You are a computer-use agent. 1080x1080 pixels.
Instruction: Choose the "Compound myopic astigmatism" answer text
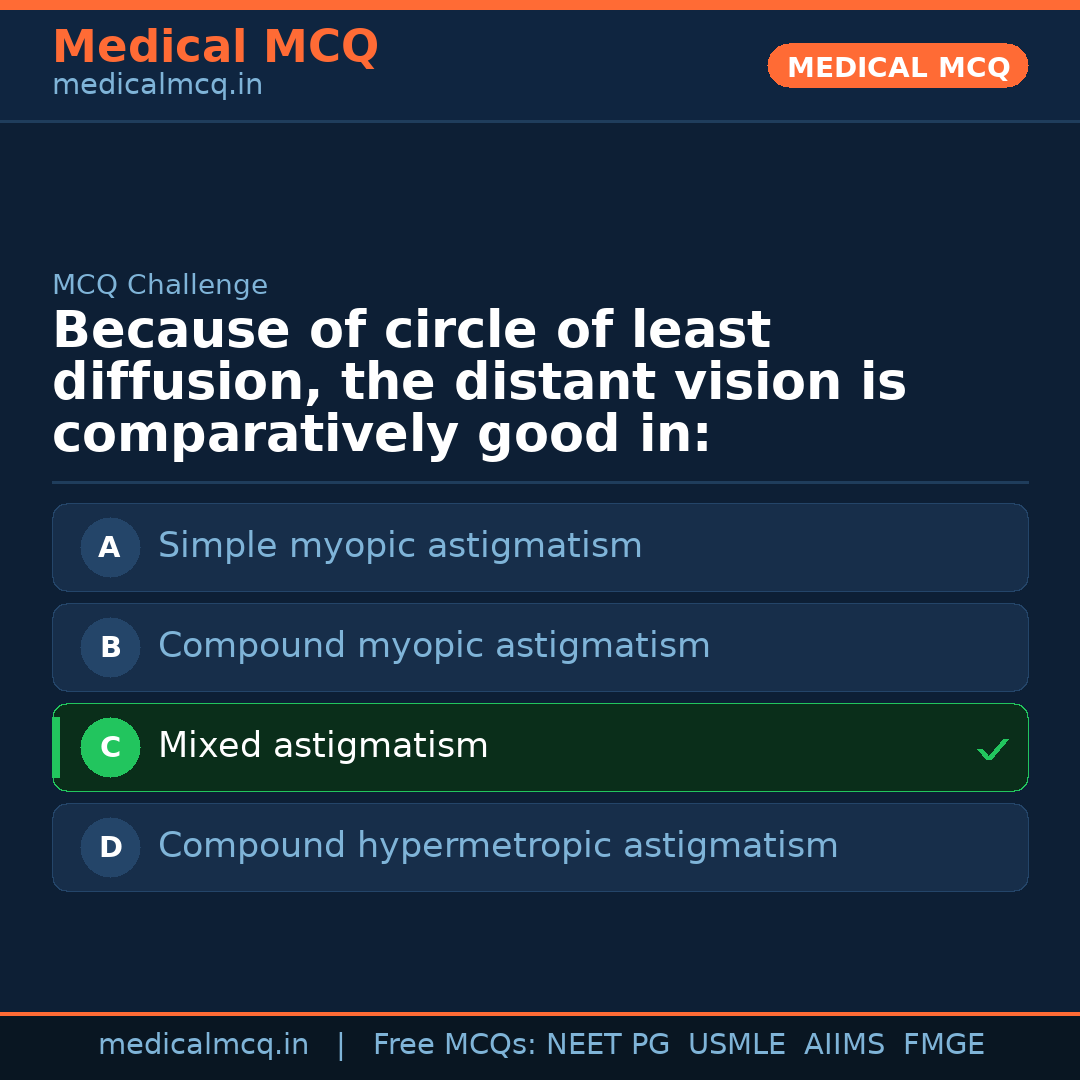[x=434, y=646]
